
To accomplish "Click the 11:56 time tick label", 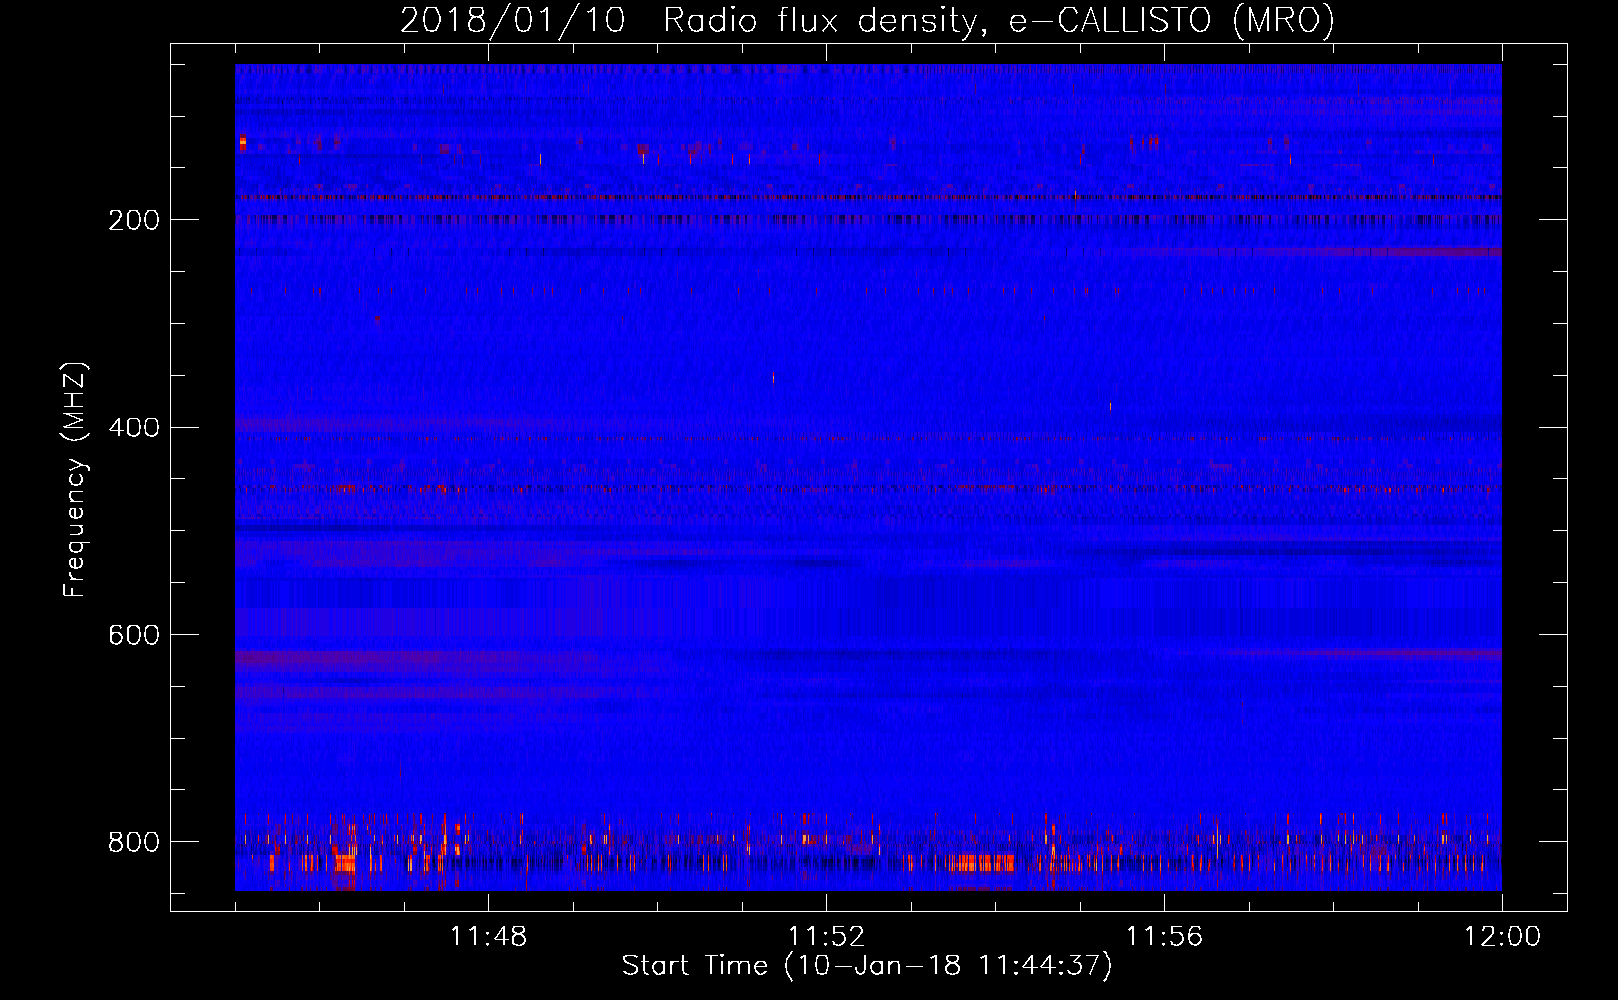I will [x=1164, y=937].
